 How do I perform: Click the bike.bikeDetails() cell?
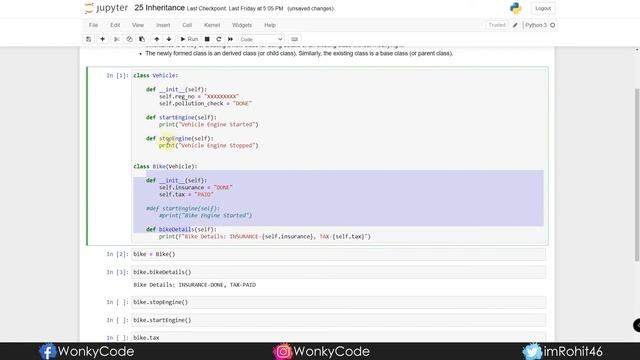(339, 272)
